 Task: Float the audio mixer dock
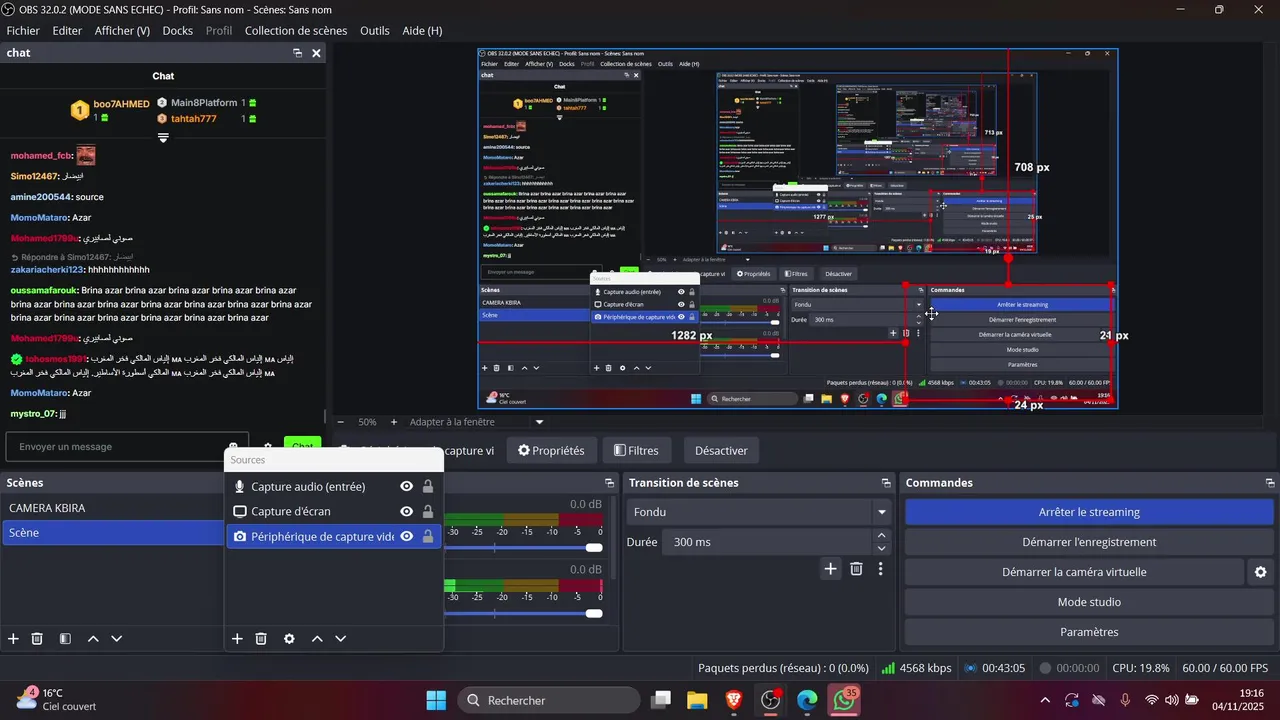click(x=609, y=483)
